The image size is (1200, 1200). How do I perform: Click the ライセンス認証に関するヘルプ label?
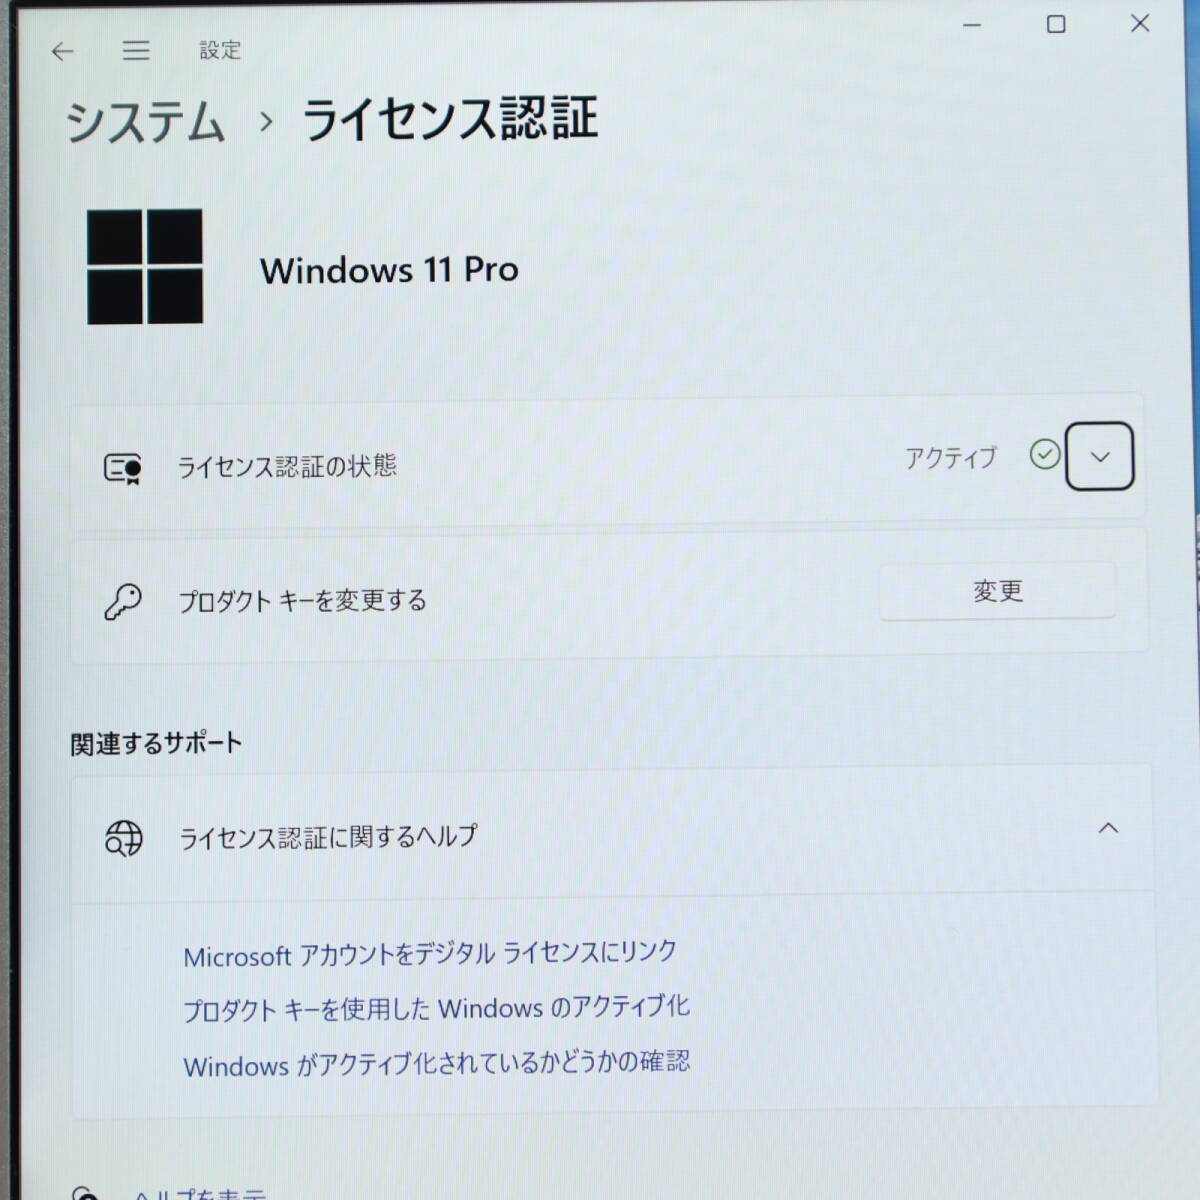click(328, 837)
